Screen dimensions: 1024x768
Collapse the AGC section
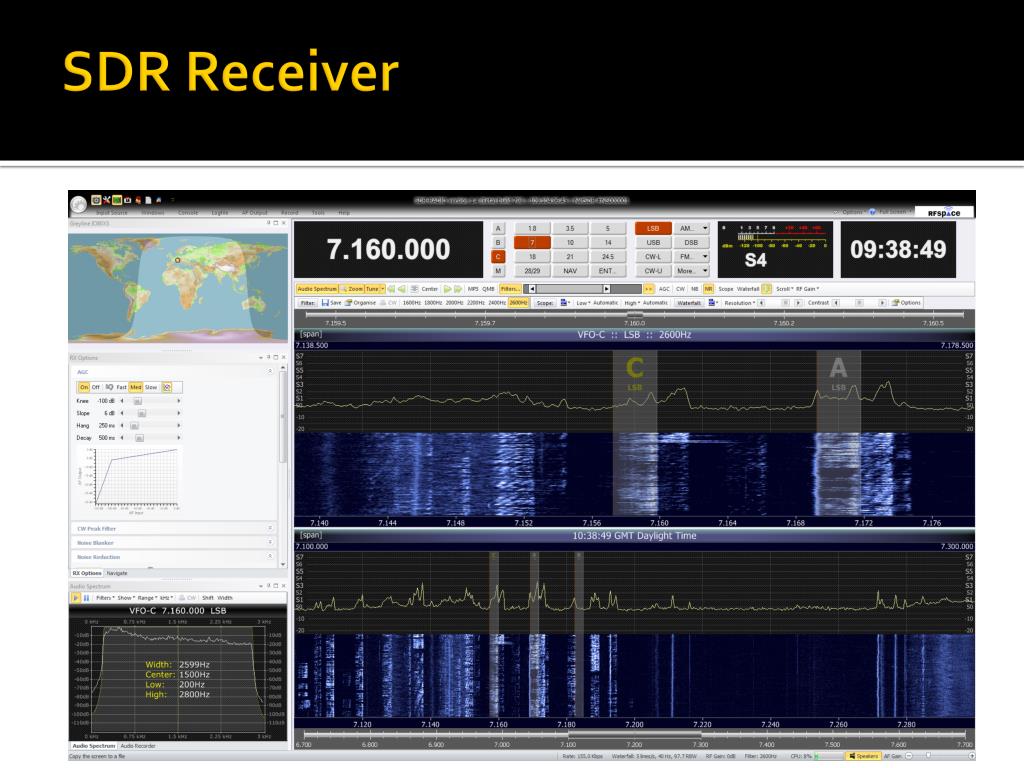click(x=270, y=371)
